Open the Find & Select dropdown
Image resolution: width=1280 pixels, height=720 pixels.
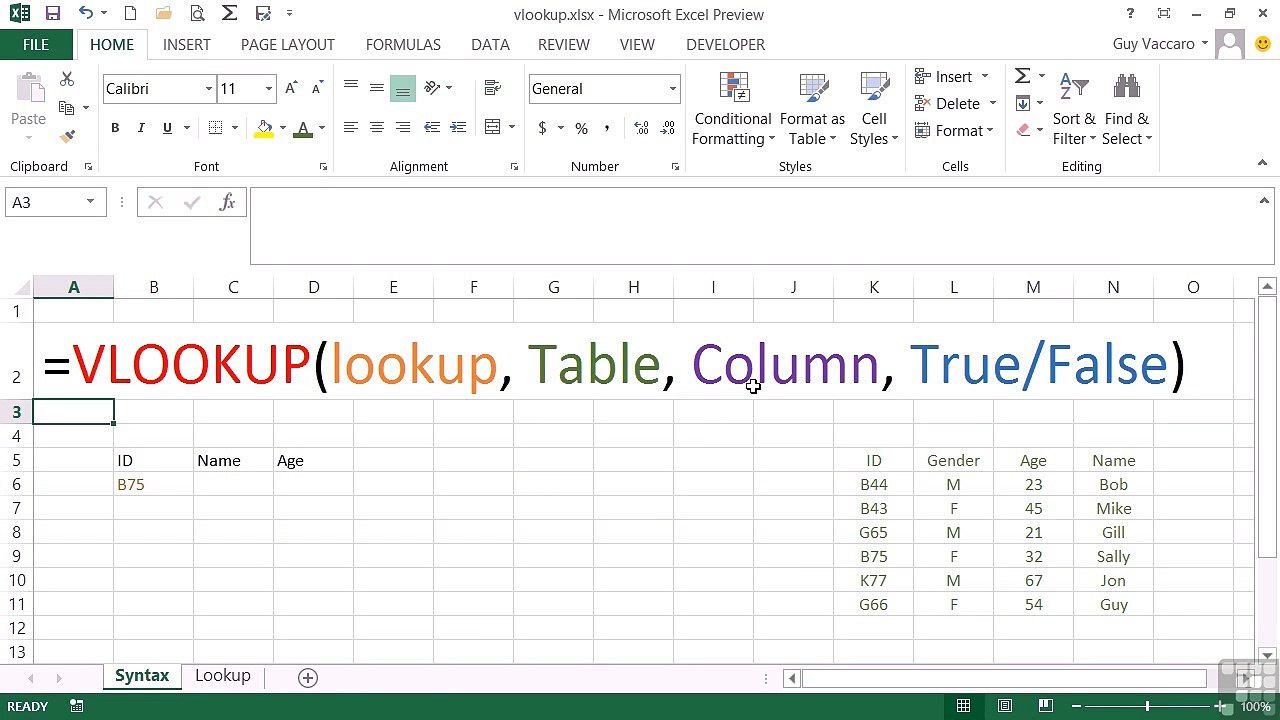[x=1127, y=110]
